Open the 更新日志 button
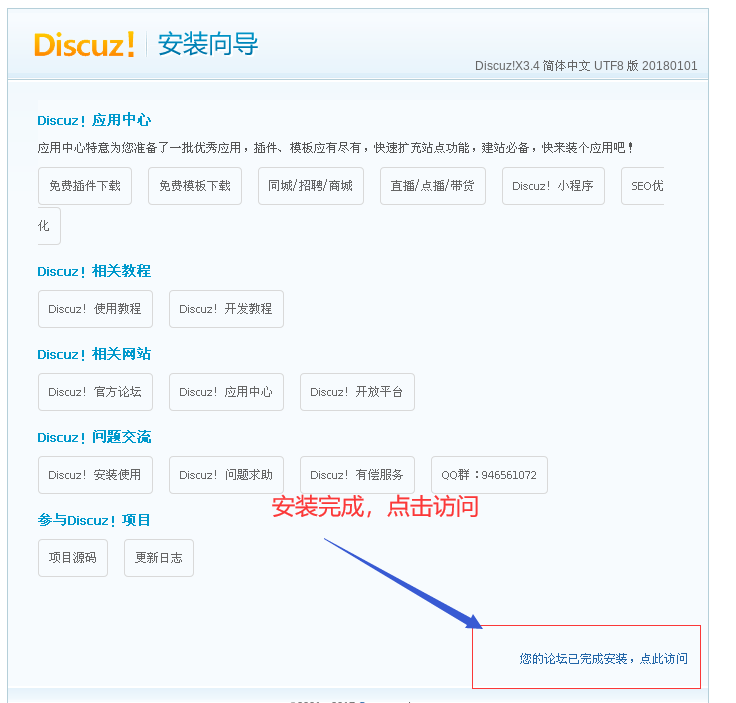This screenshot has height=703, width=736. 159,558
